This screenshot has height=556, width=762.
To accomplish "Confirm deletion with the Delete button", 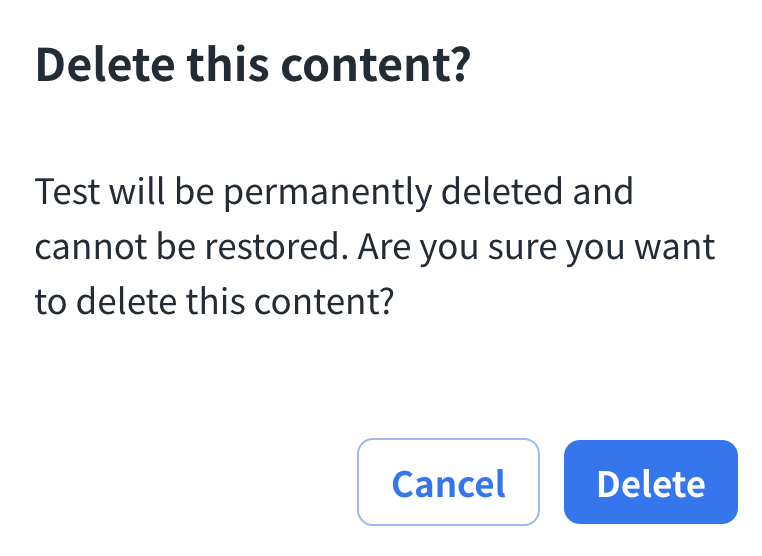I will click(x=650, y=483).
